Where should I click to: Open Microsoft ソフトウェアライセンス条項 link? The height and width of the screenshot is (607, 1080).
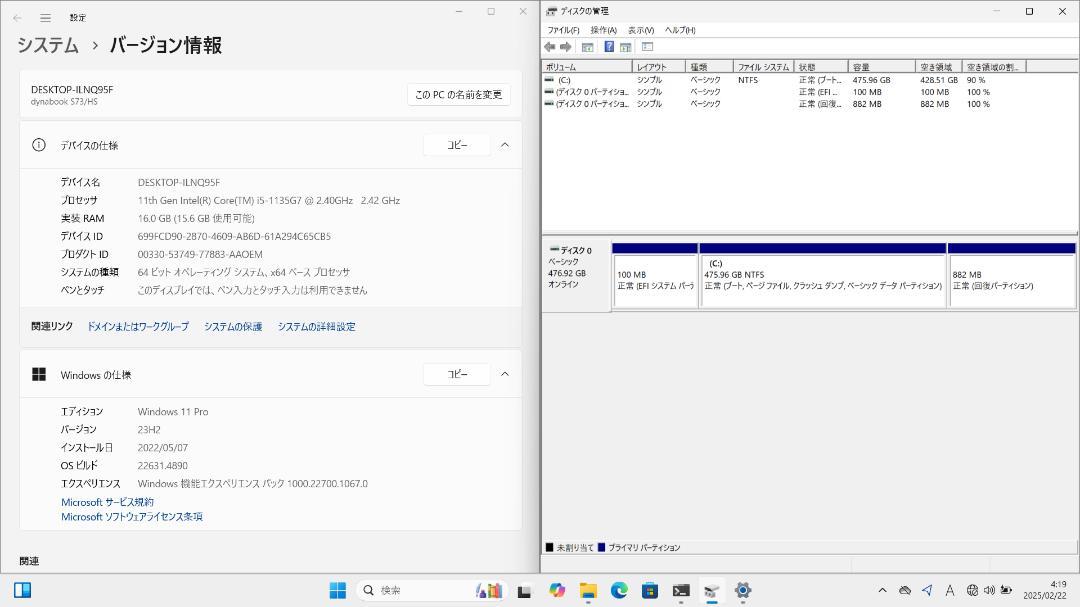[132, 517]
